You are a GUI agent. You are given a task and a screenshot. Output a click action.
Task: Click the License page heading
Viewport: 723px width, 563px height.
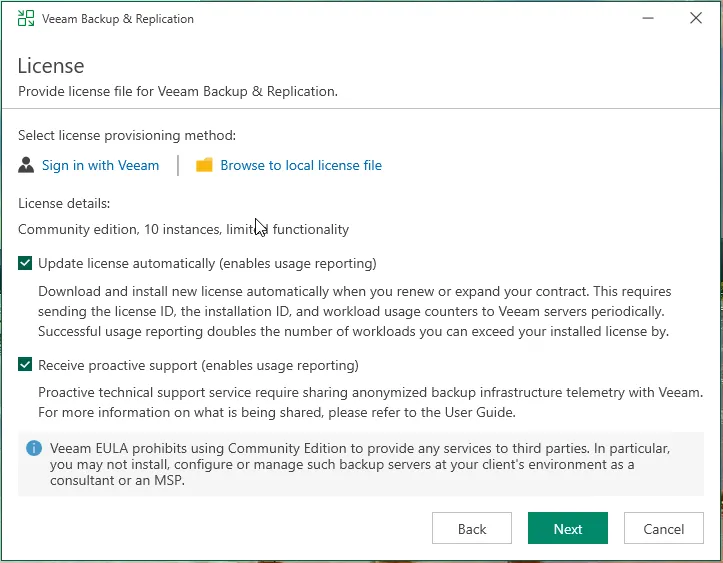pyautogui.click(x=51, y=66)
